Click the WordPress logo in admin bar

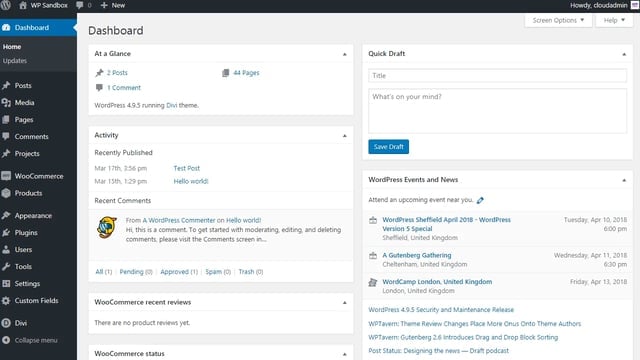click(6, 5)
